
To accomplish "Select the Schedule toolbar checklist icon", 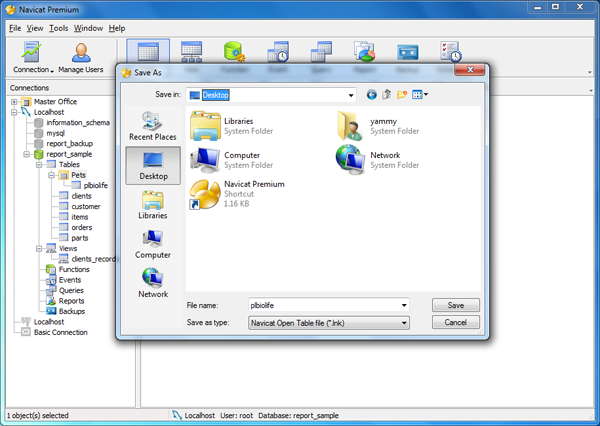I will pos(450,51).
